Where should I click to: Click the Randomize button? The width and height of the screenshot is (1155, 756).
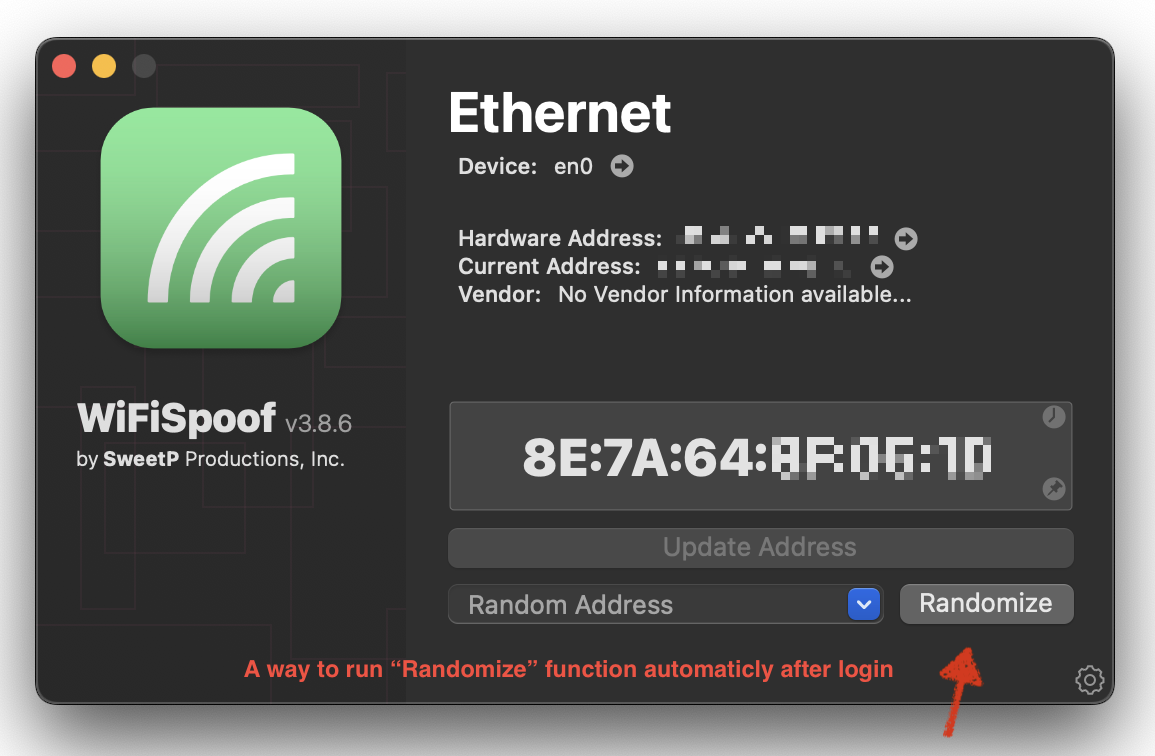986,604
